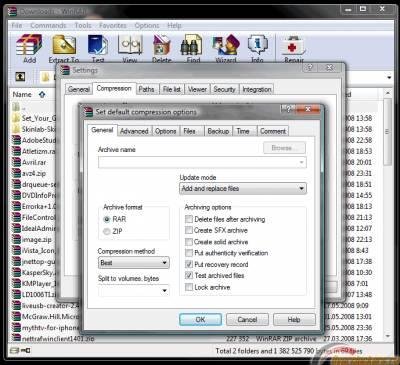400x365 pixels.
Task: Click the image.zip archive icon
Action: 16,239
